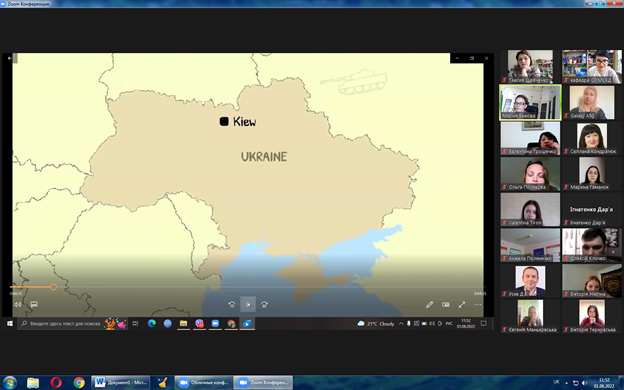Go back with arrow in video player

pos(10,58)
